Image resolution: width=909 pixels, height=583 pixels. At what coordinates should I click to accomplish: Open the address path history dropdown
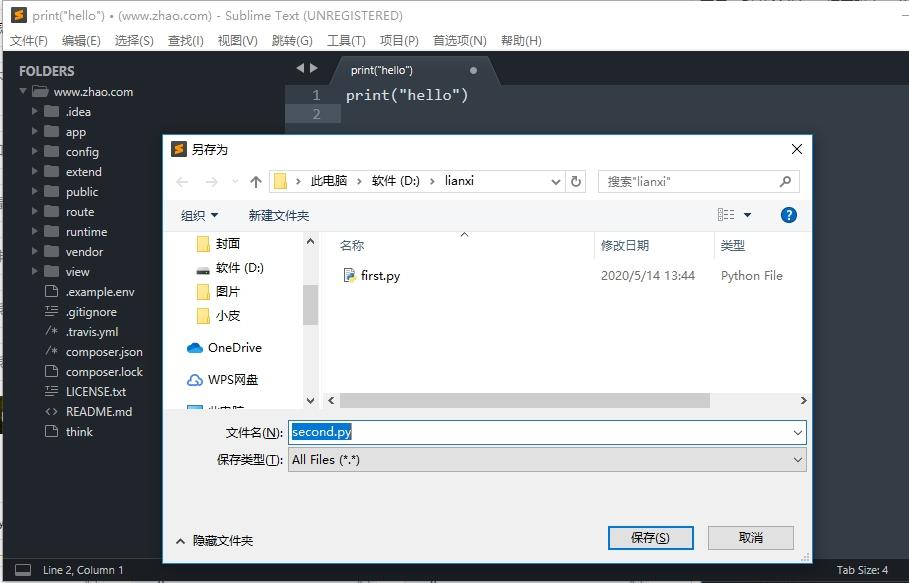click(x=555, y=182)
